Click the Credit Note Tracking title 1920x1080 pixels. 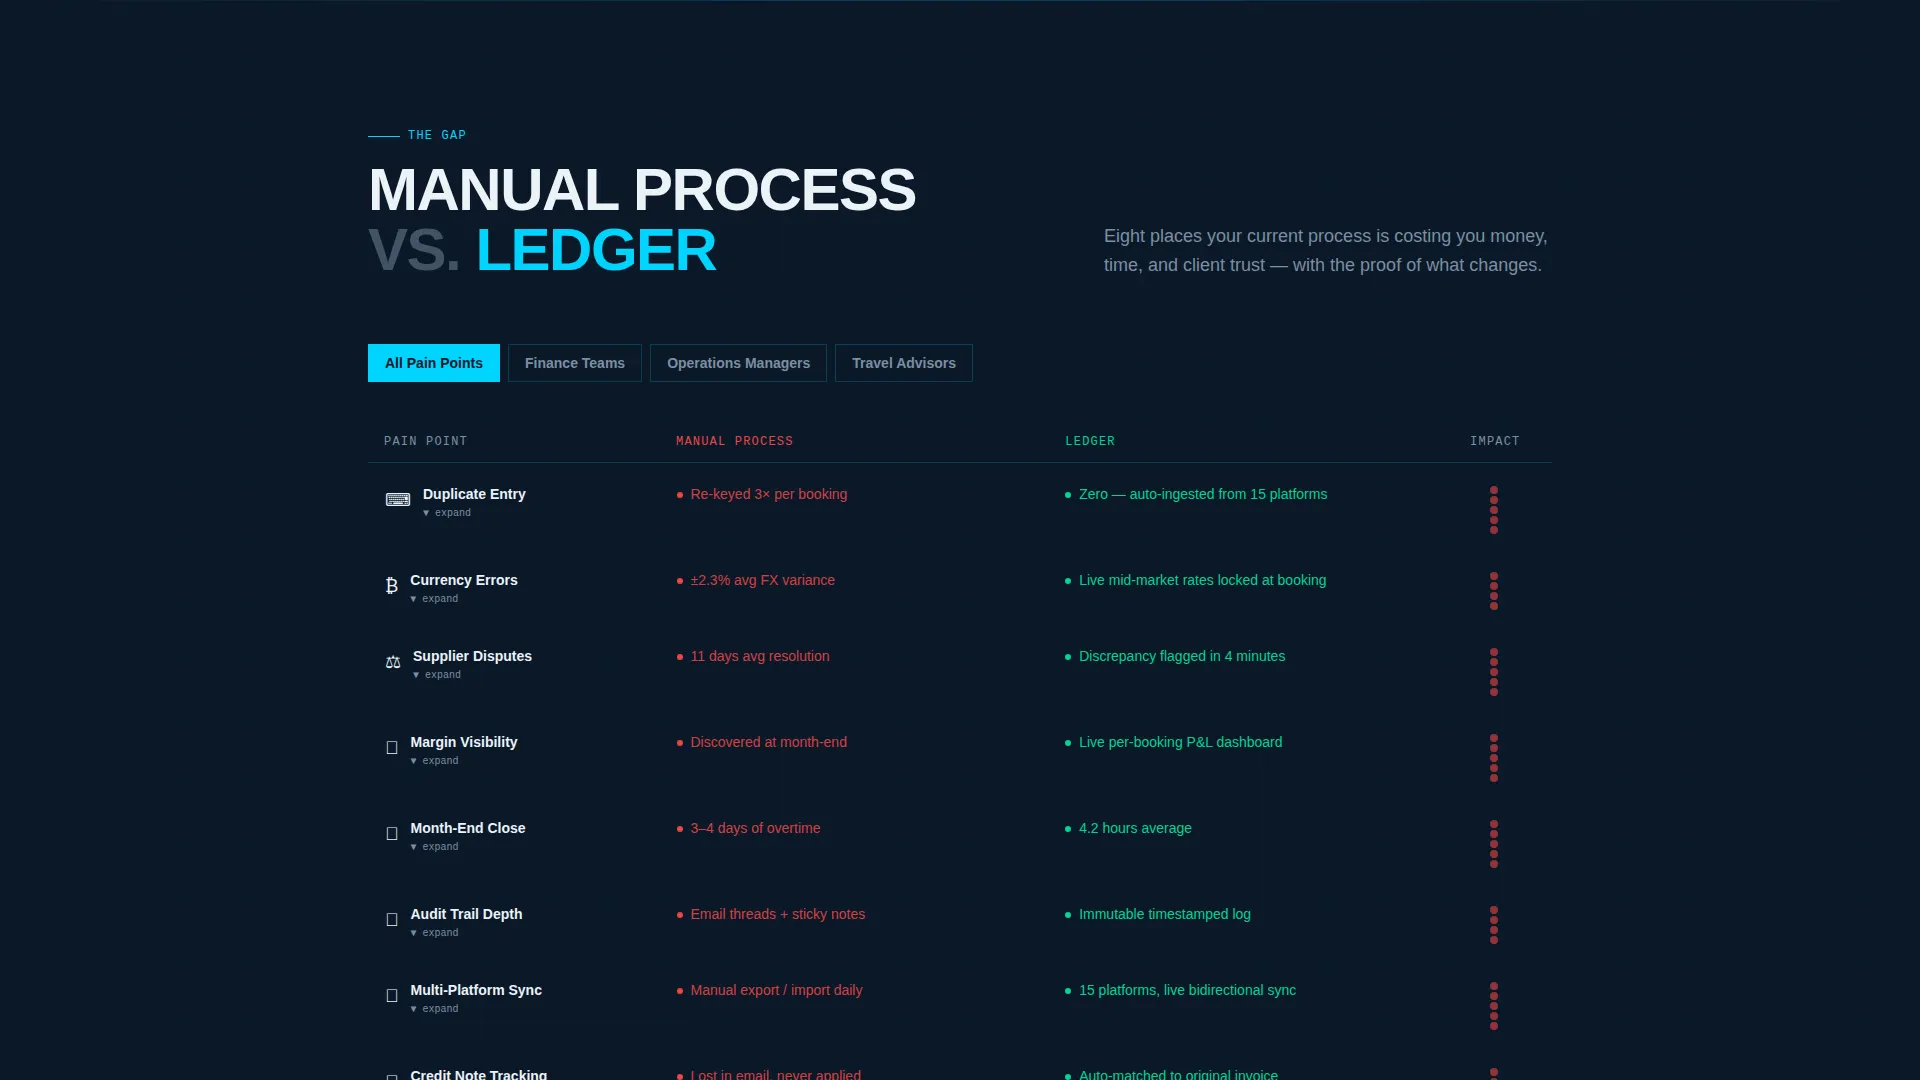(478, 1074)
